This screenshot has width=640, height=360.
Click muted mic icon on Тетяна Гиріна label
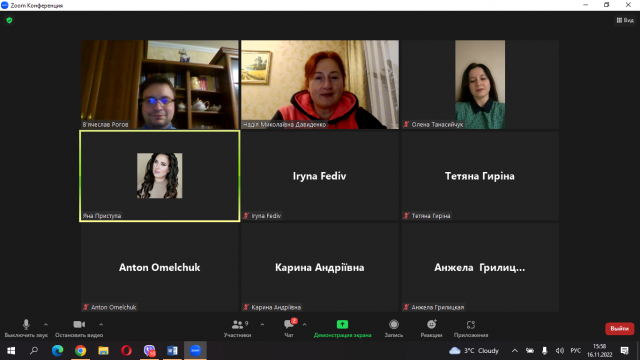point(406,216)
